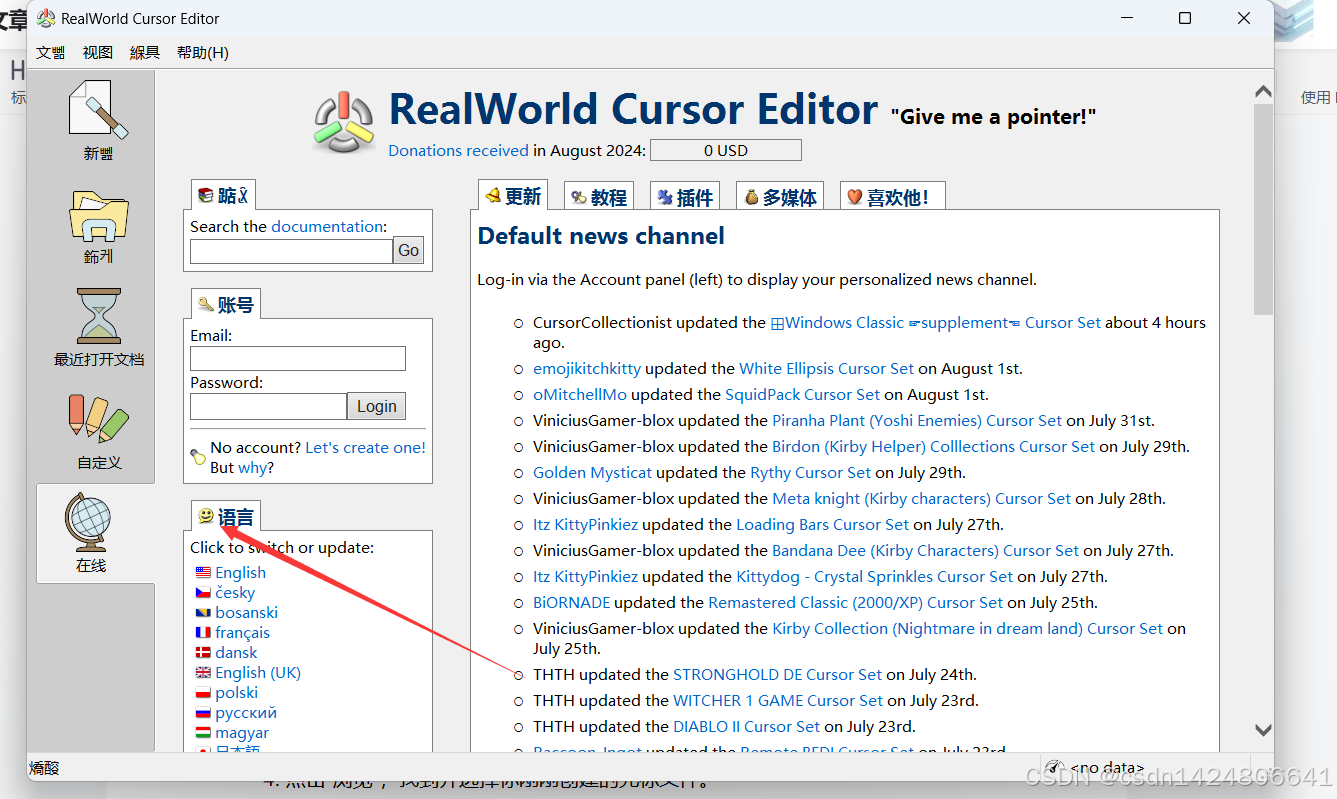
Task: Click the Hungarian flag icon
Action: (x=203, y=733)
